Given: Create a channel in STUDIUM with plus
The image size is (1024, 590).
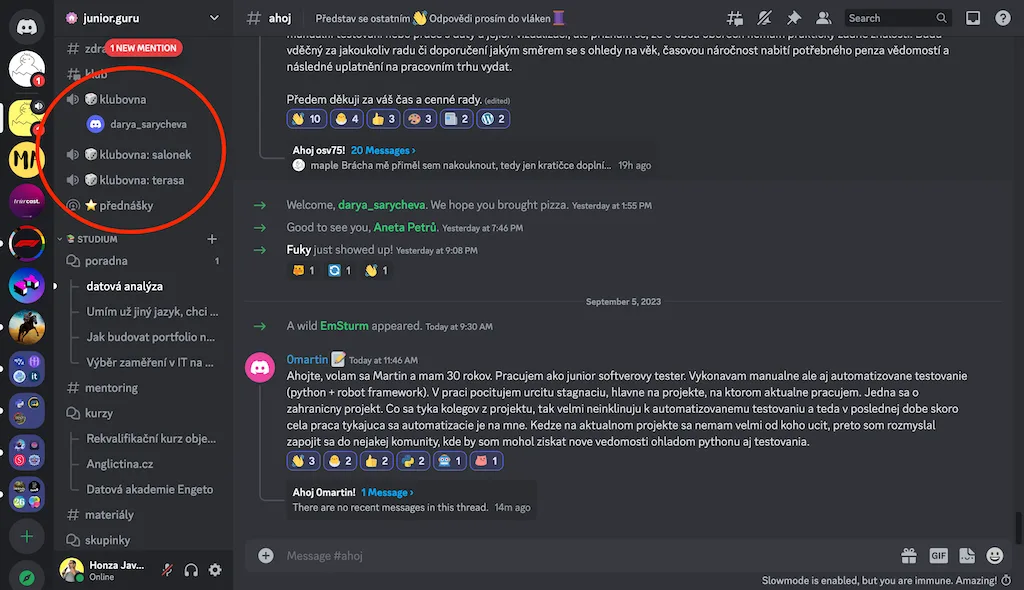Looking at the screenshot, I should click(212, 239).
